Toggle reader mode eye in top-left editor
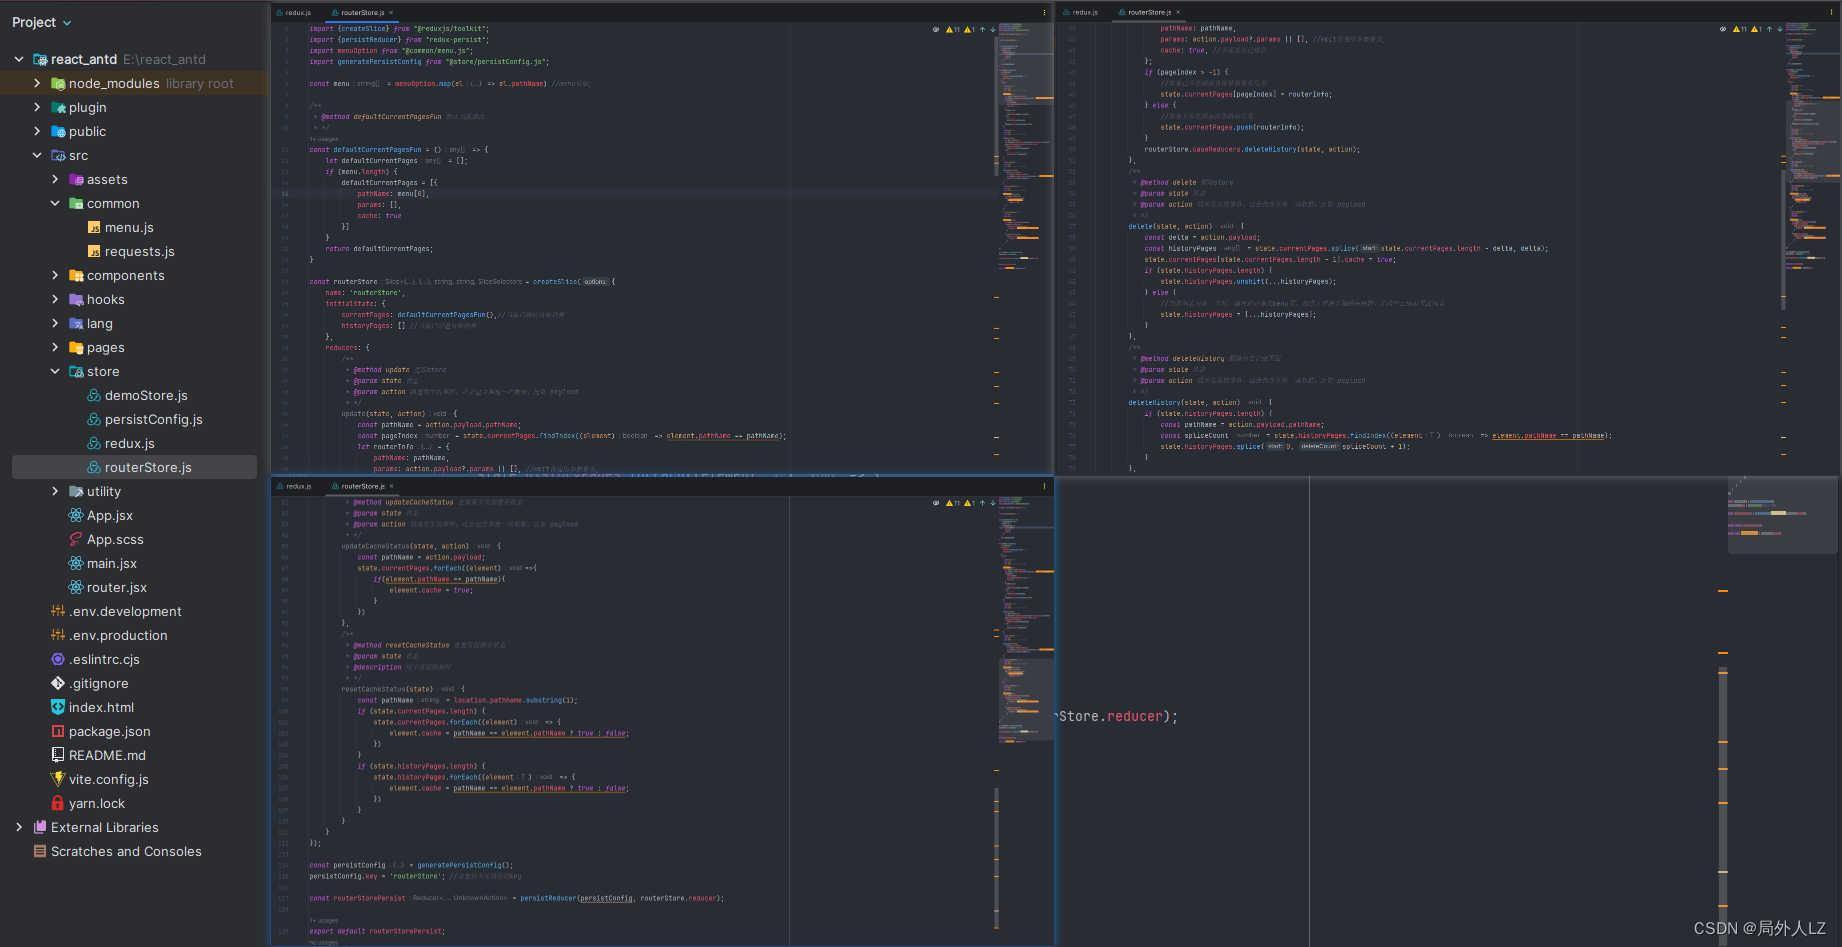Screen dimensions: 1842x947 936,29
